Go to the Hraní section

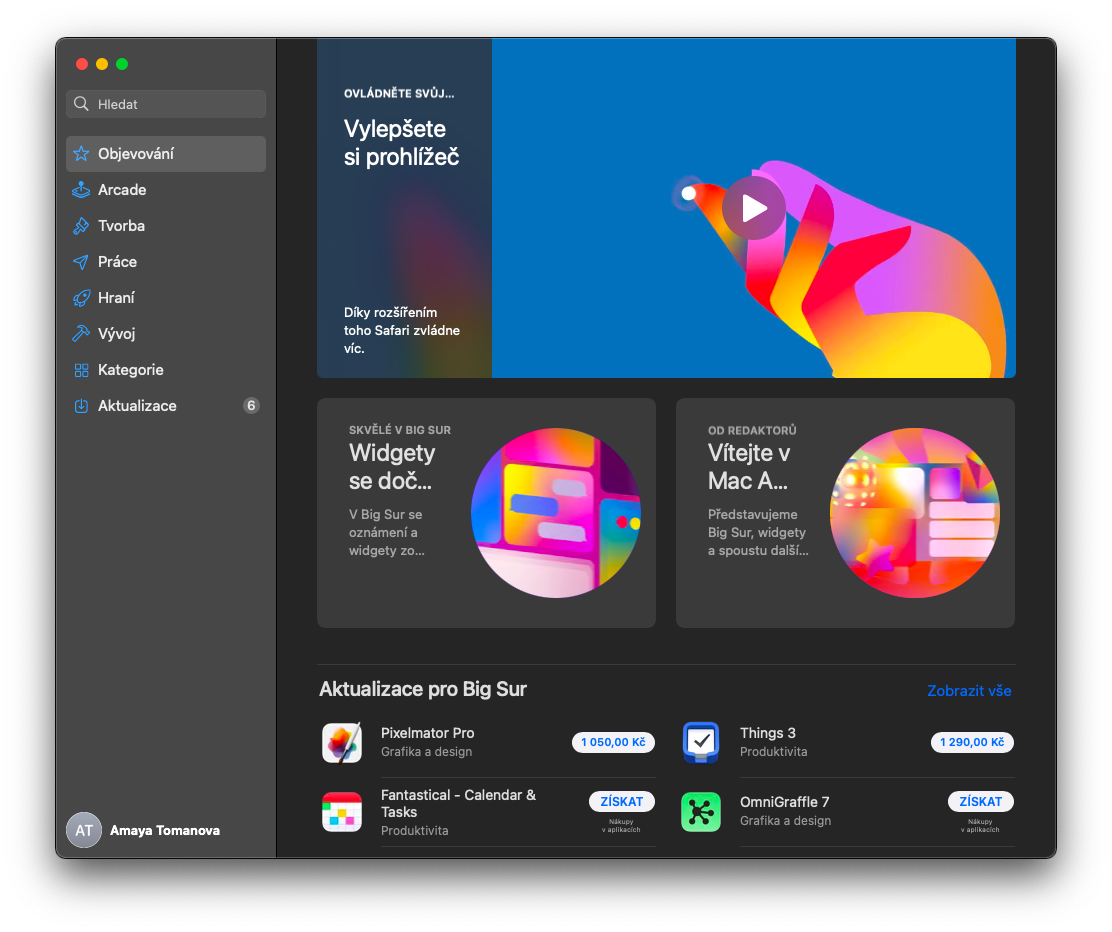[x=166, y=298]
